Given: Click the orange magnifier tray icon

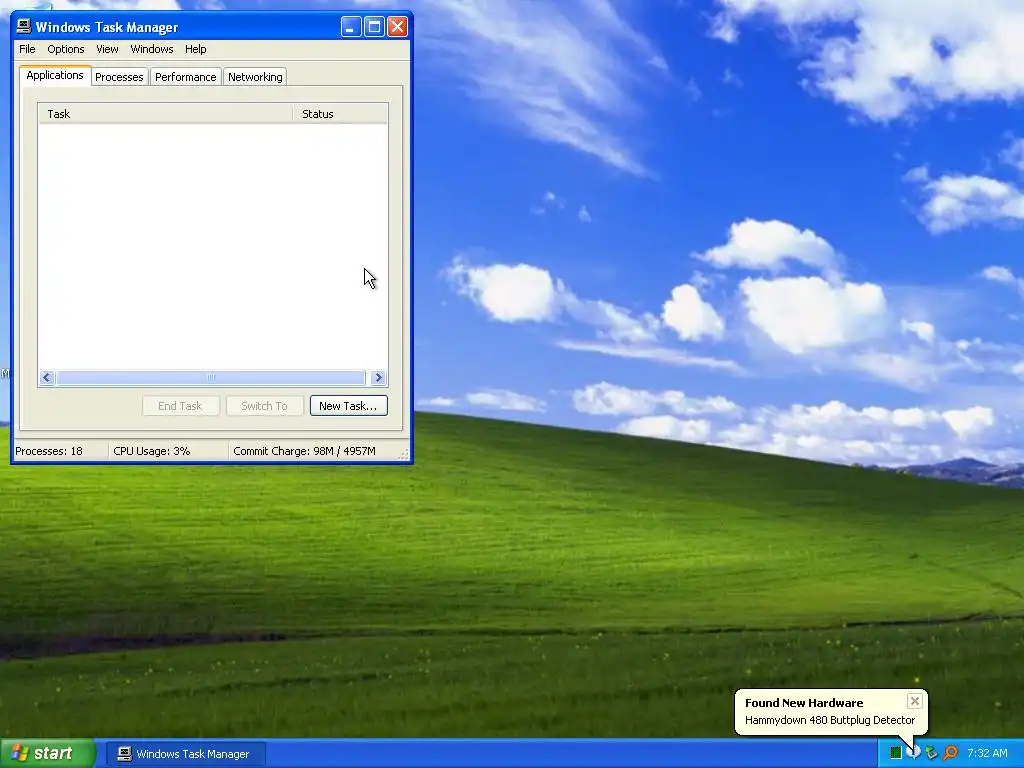Looking at the screenshot, I should [x=950, y=753].
